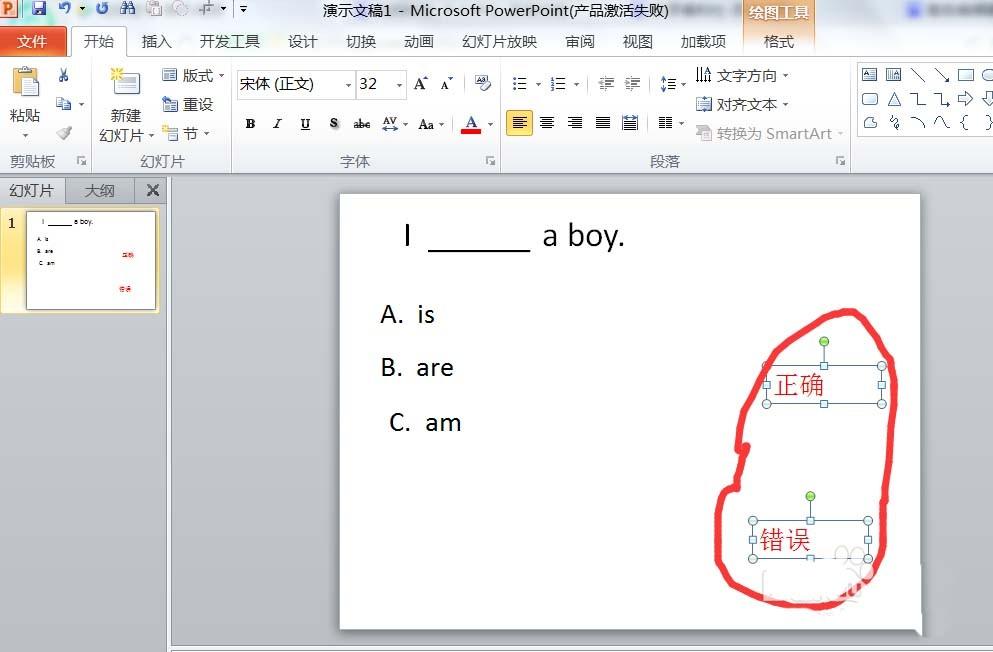
Task: Open 文字方向 text direction tool
Action: click(737, 75)
